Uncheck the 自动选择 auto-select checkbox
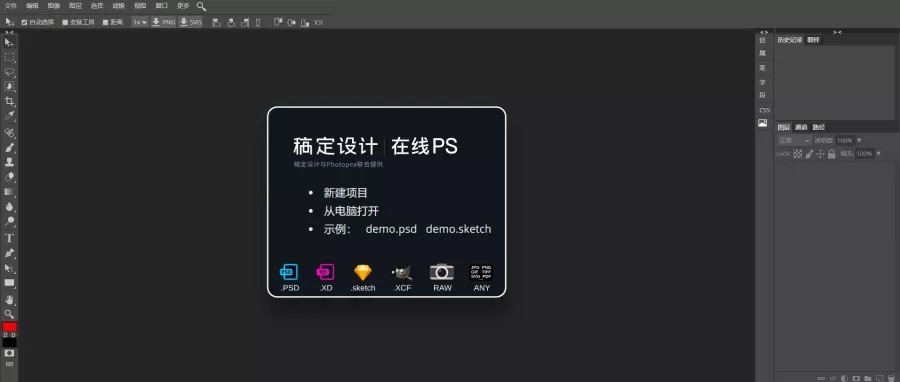Viewport: 900px width, 382px height. (25, 22)
